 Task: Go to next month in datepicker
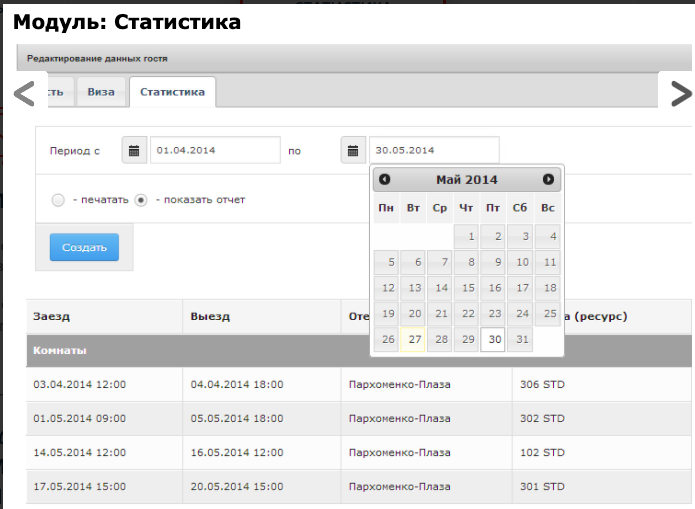point(548,179)
